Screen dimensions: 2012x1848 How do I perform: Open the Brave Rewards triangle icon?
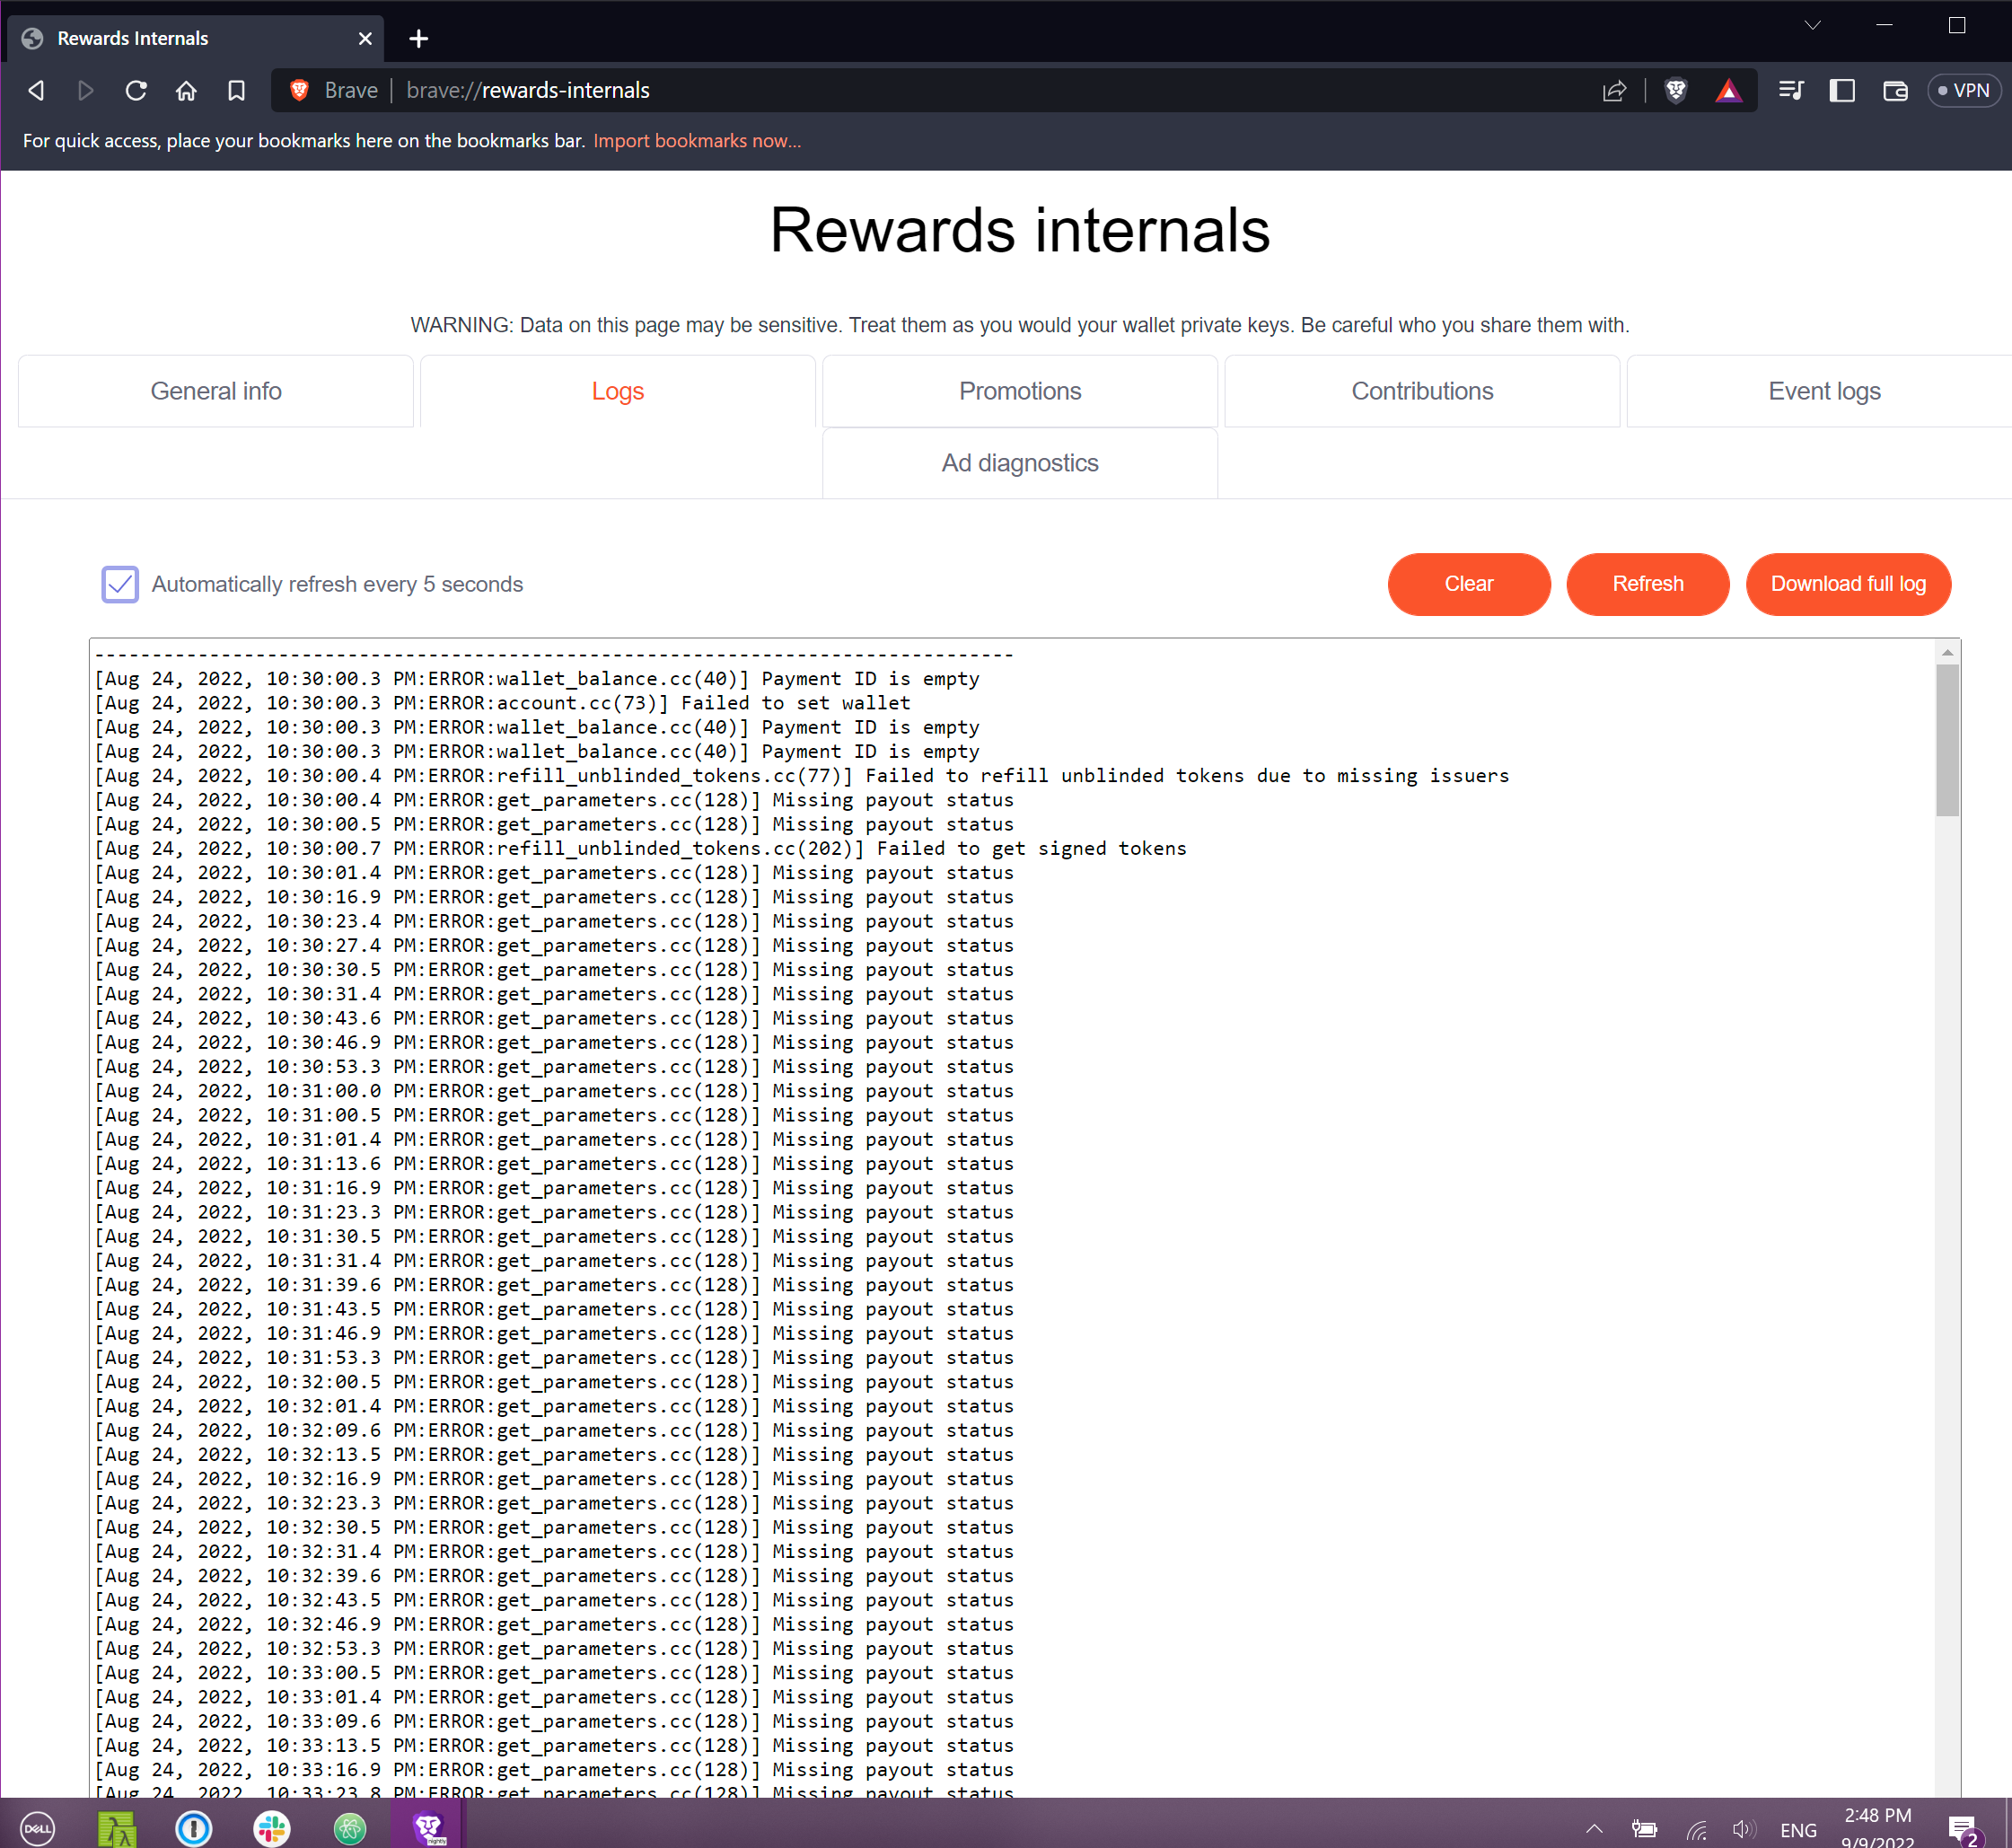tap(1729, 90)
